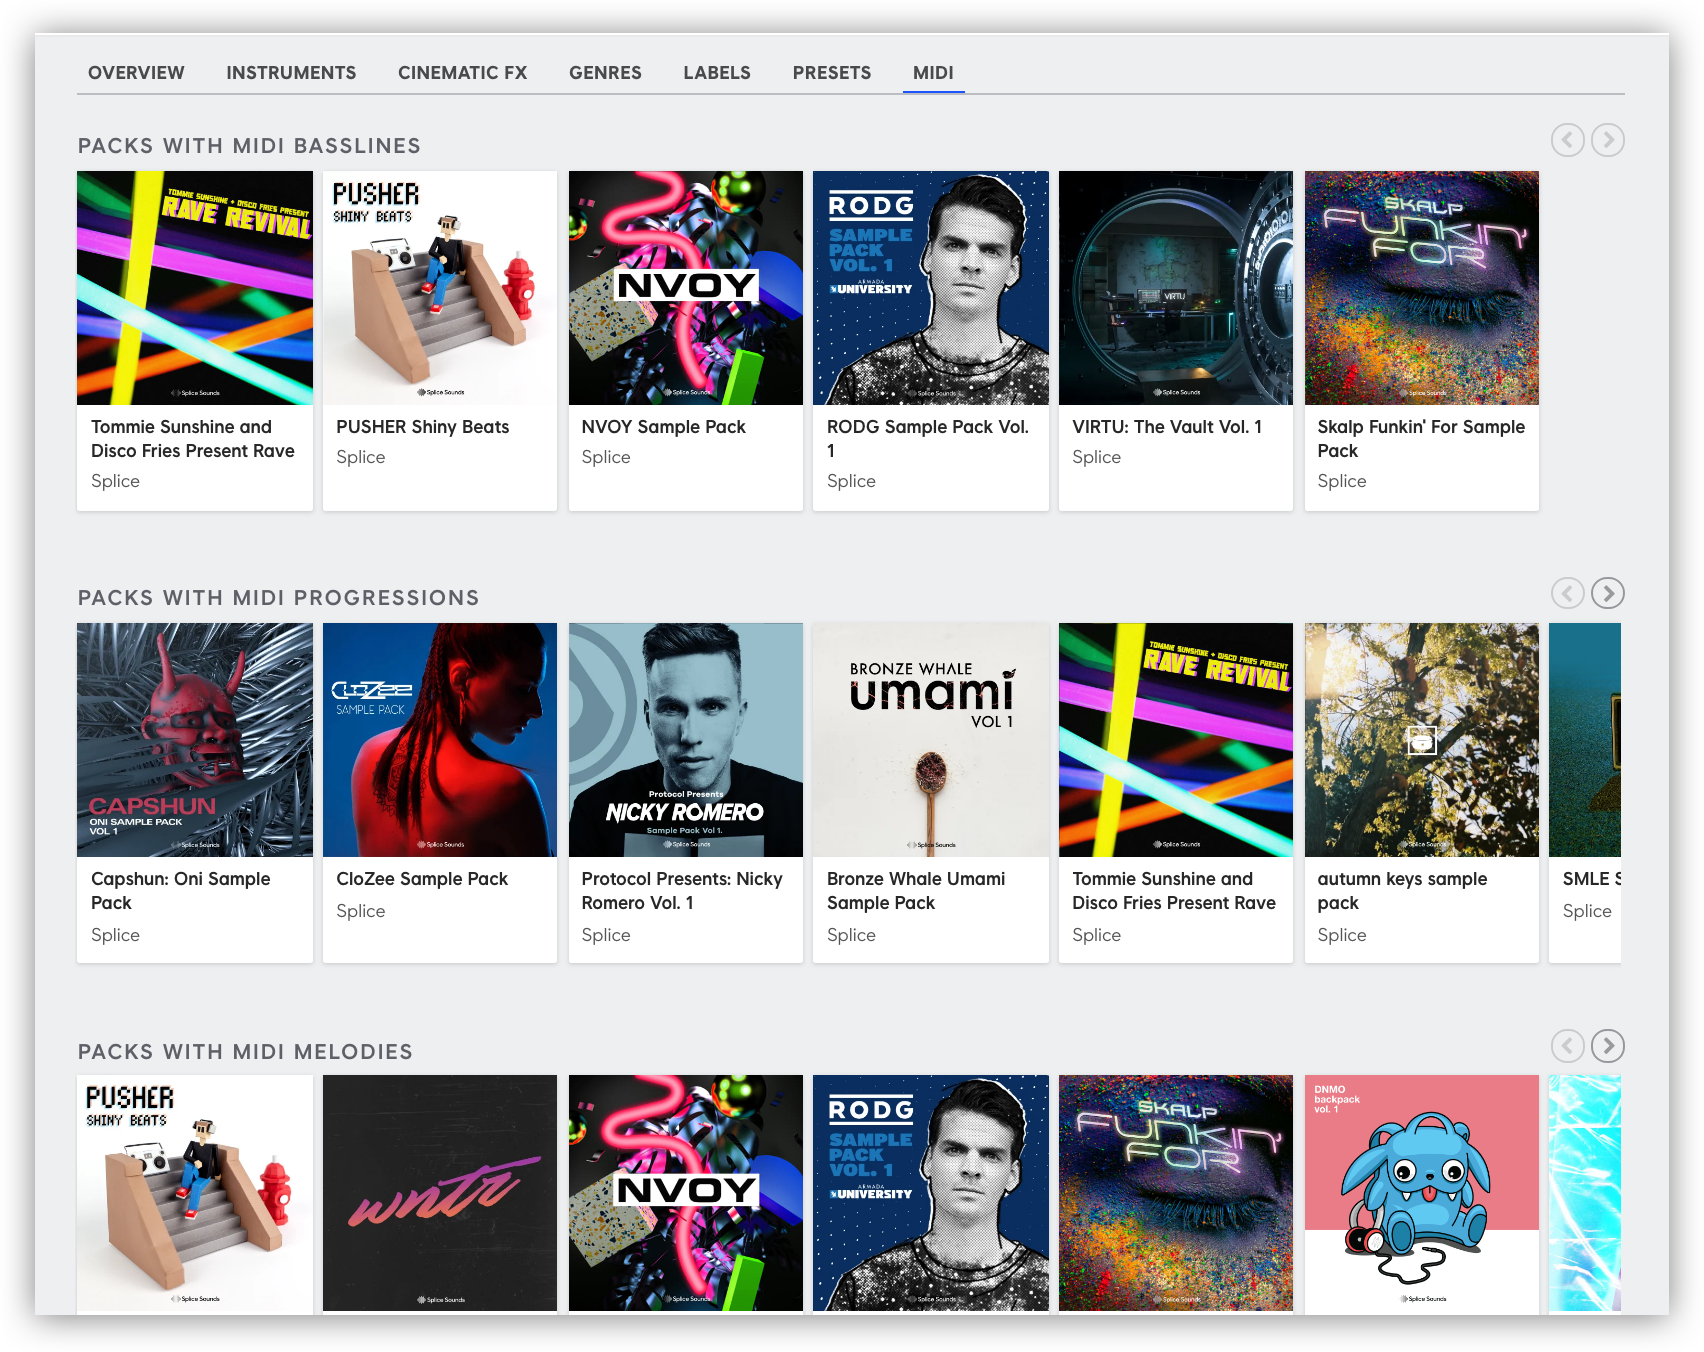This screenshot has height=1352, width=1704.
Task: Open Capshun Oni cover art
Action: [x=195, y=740]
